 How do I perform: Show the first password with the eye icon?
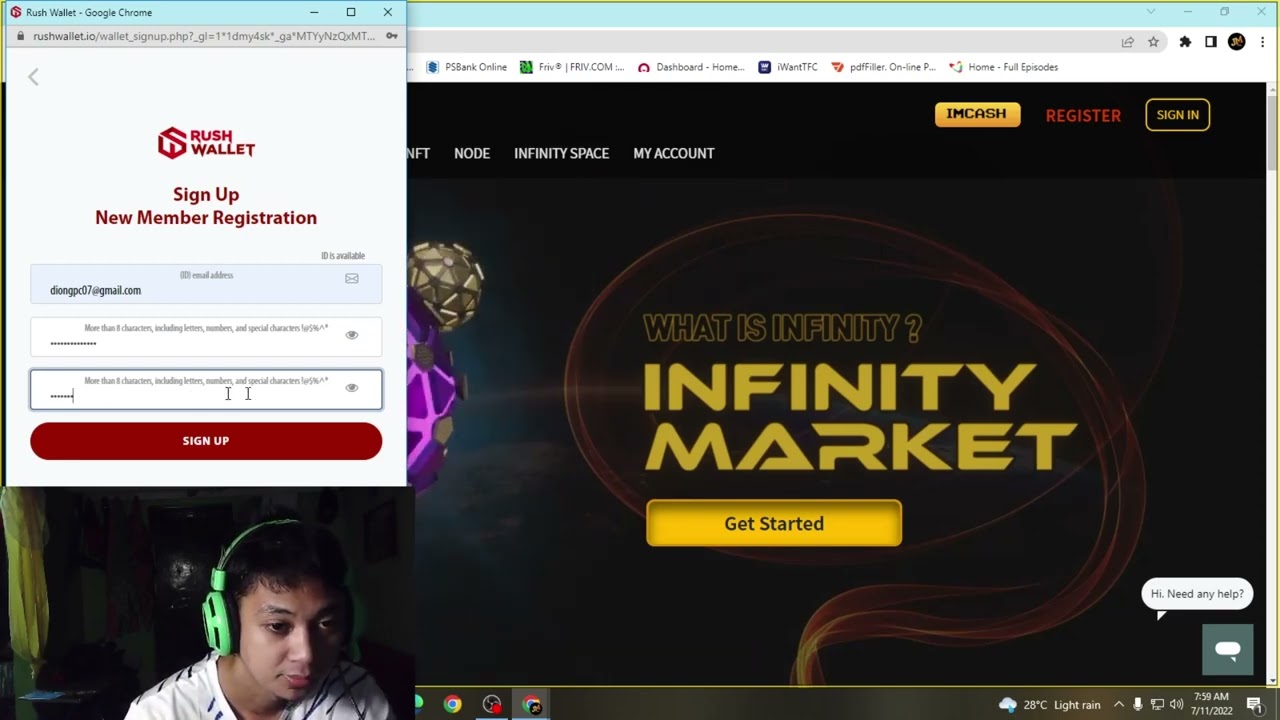coord(352,335)
